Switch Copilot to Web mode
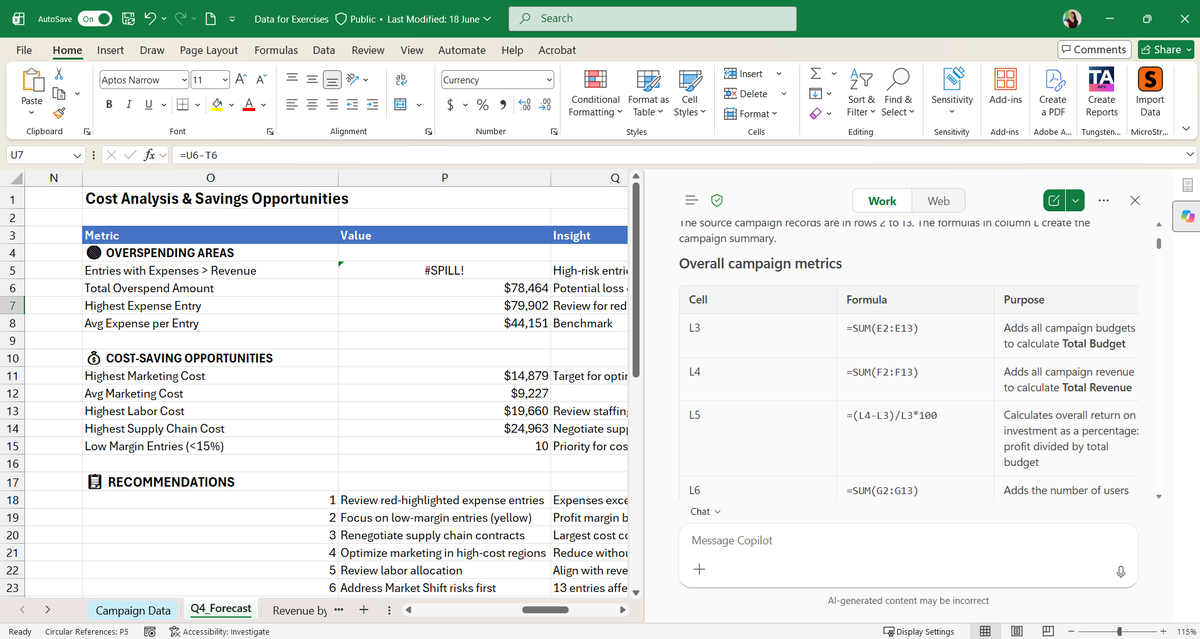 [939, 201]
